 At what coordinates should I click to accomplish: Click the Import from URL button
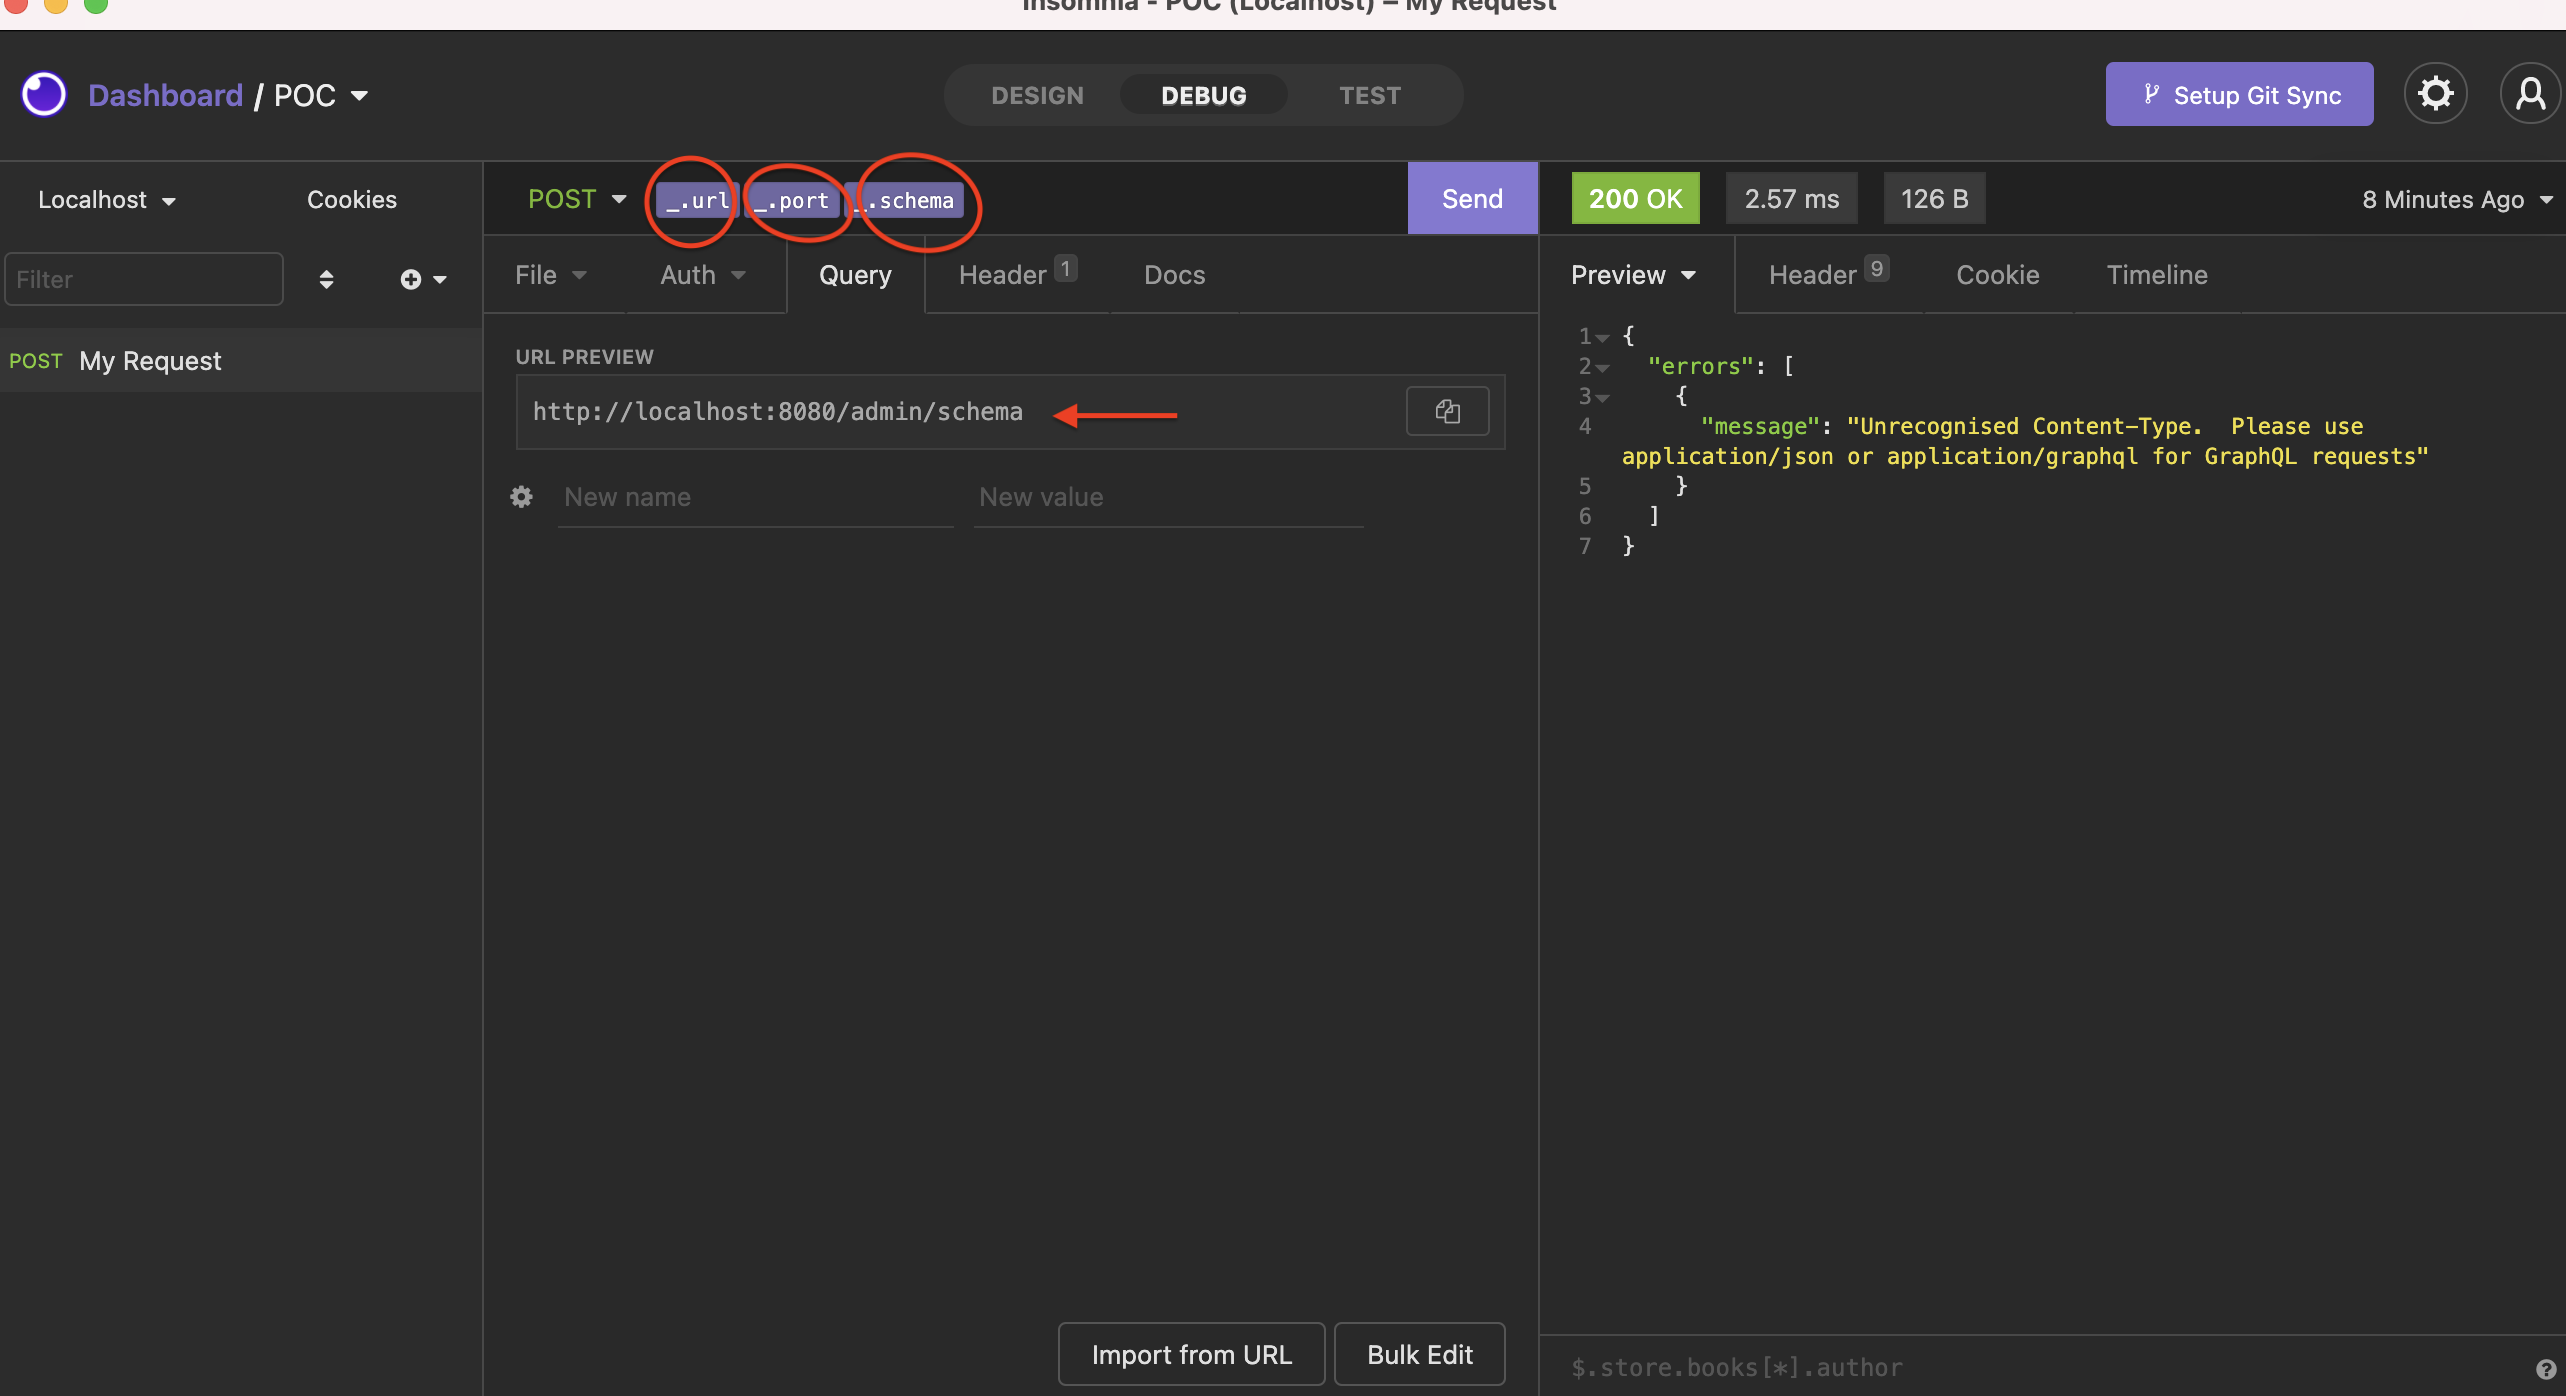pyautogui.click(x=1190, y=1353)
